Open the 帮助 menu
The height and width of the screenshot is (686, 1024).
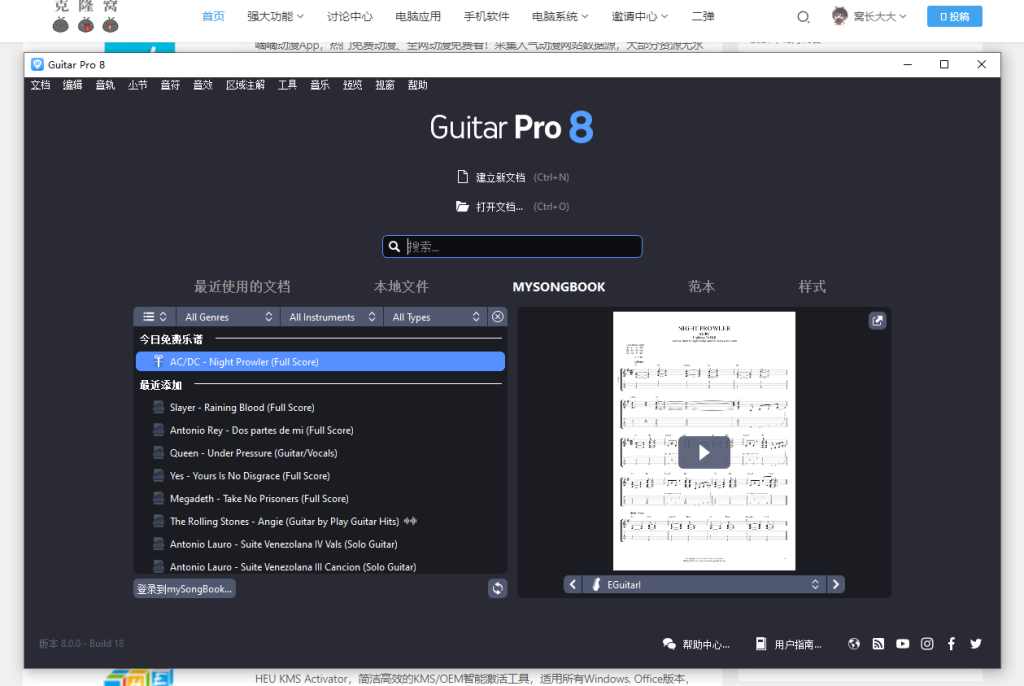click(418, 85)
